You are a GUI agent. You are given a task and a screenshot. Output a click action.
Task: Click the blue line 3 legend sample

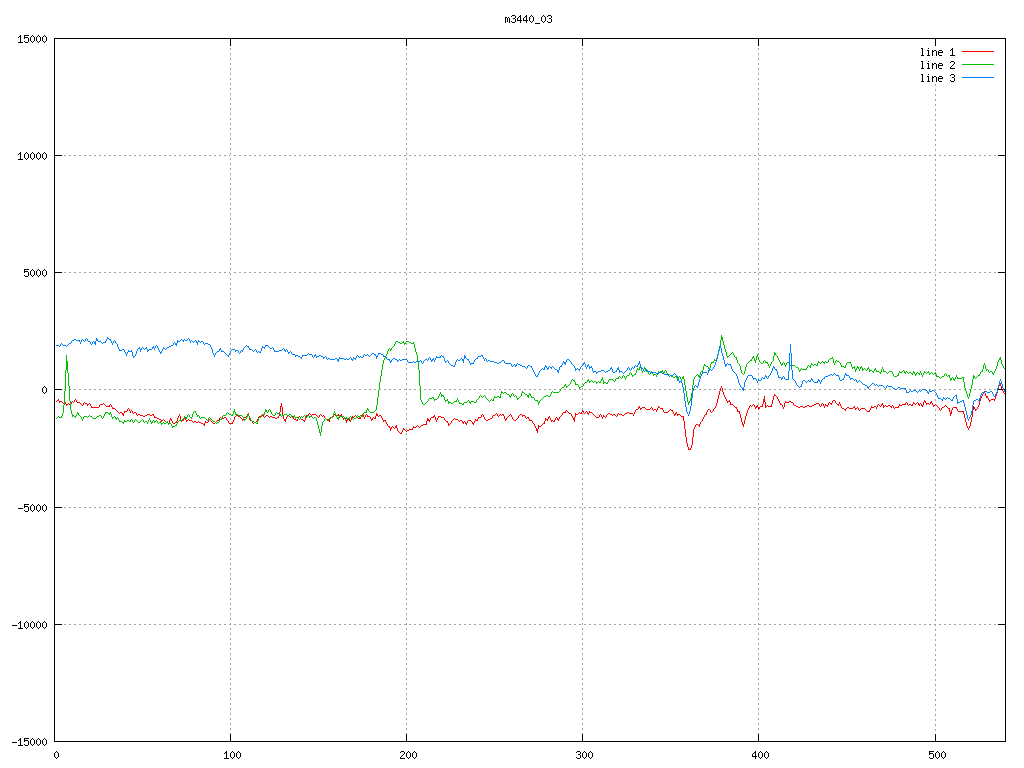978,78
